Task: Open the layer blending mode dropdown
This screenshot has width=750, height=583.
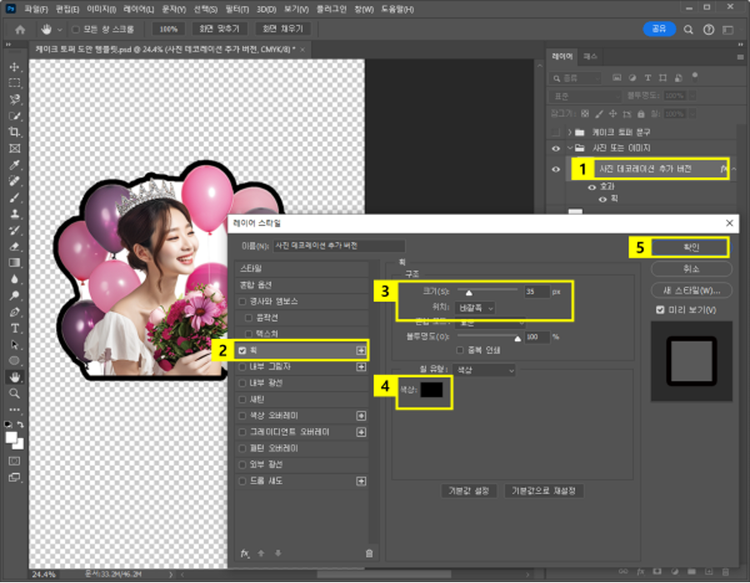Action: pyautogui.click(x=585, y=96)
